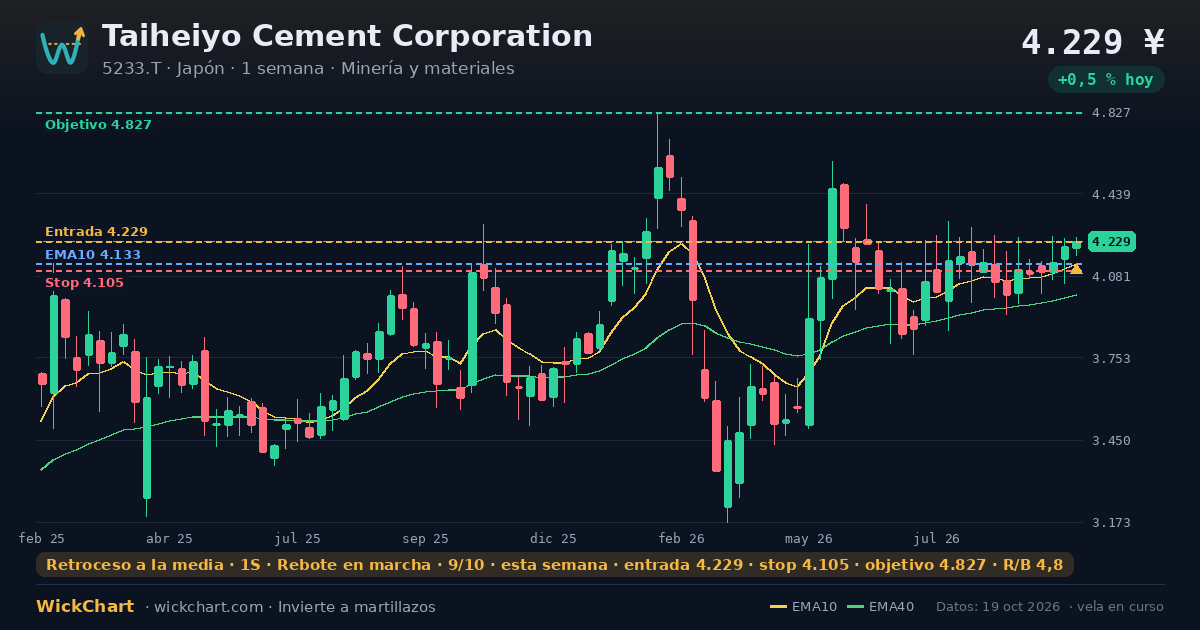Click the 4.827 axis value
This screenshot has width=1200, height=630.
click(1112, 112)
